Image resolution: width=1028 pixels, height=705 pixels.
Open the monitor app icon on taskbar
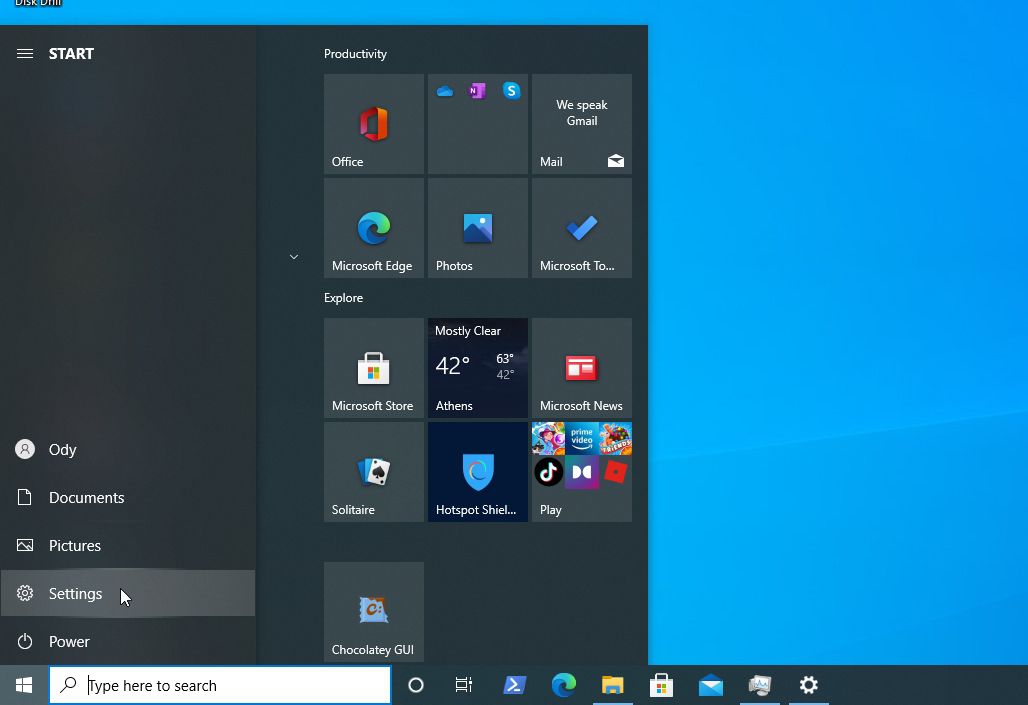pos(760,685)
